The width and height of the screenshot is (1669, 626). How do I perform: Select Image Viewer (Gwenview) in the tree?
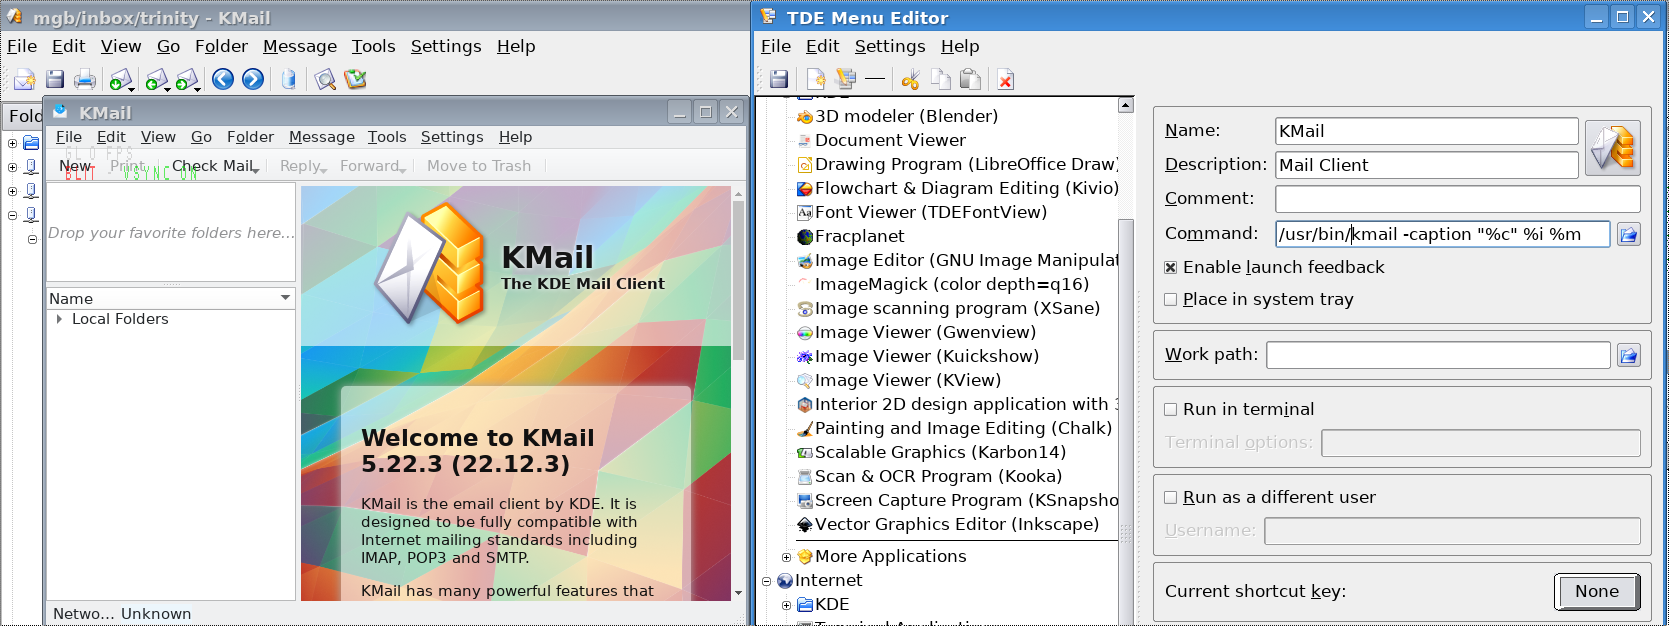pyautogui.click(x=925, y=333)
